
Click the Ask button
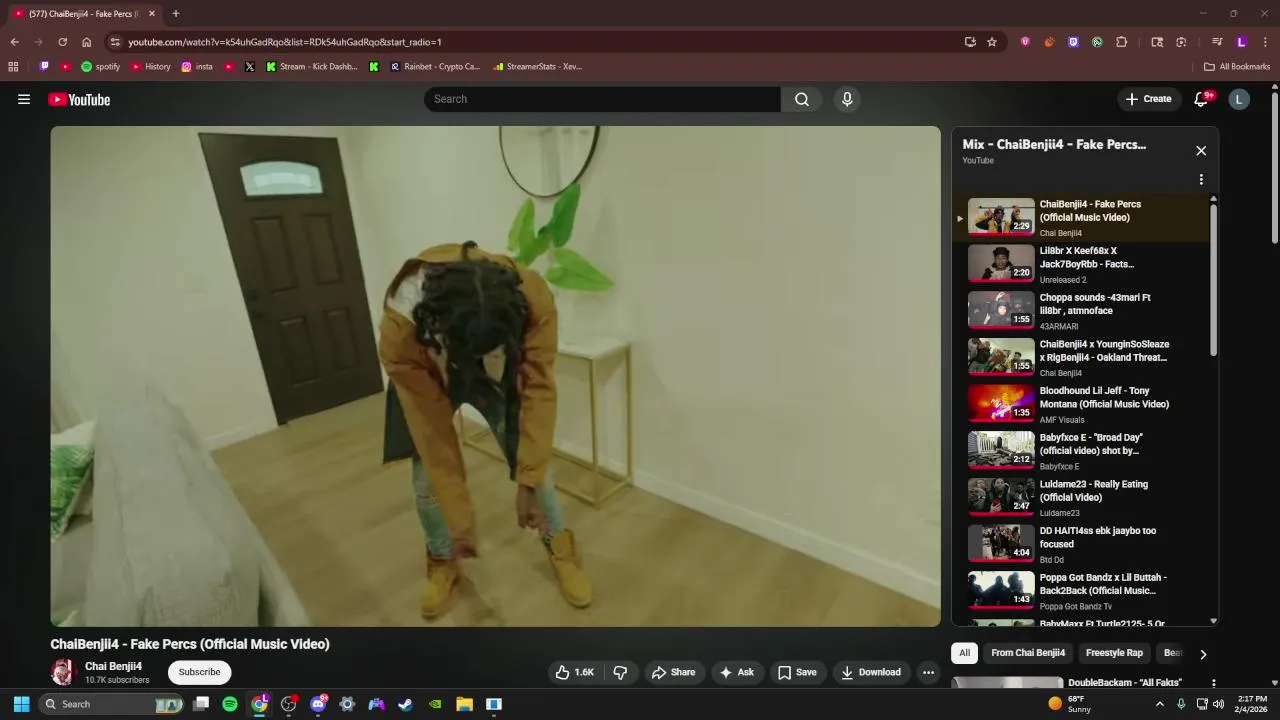736,672
